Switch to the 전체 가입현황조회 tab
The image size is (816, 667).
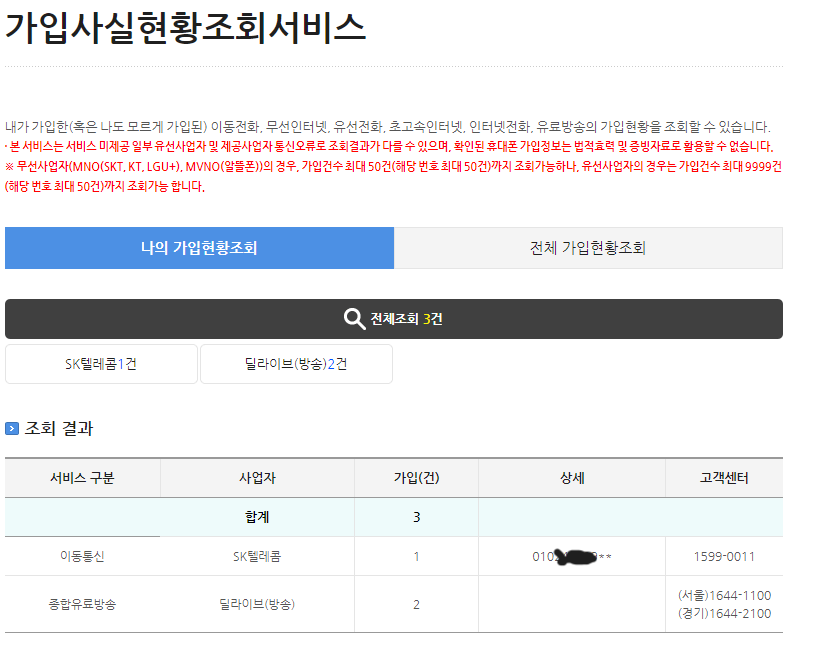[588, 247]
